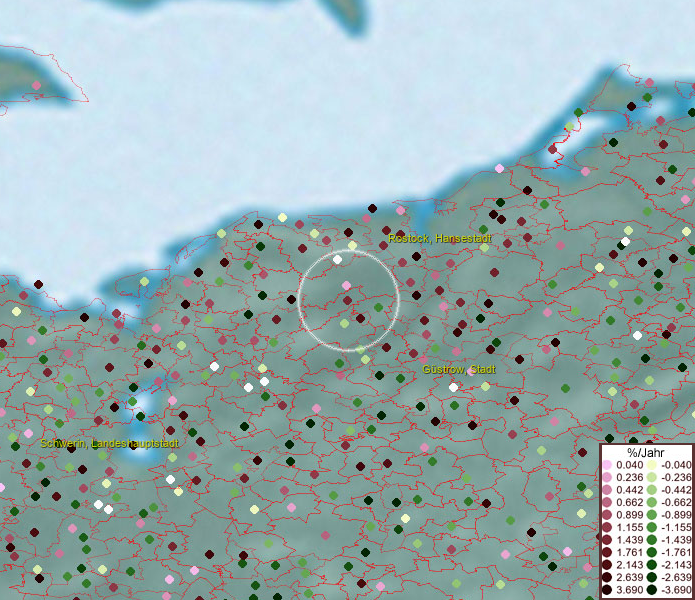695x600 pixels.
Task: Pick the 1.439 legend color dot
Action: [x=607, y=540]
